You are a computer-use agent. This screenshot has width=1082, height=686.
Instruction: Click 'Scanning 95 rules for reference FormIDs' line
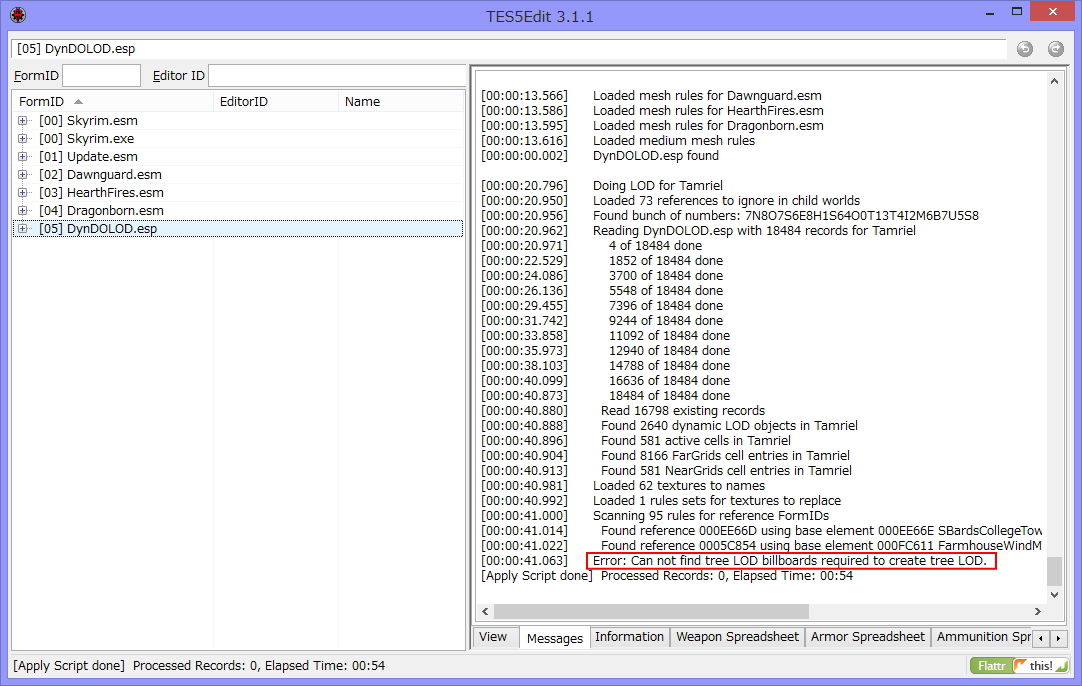(x=711, y=516)
